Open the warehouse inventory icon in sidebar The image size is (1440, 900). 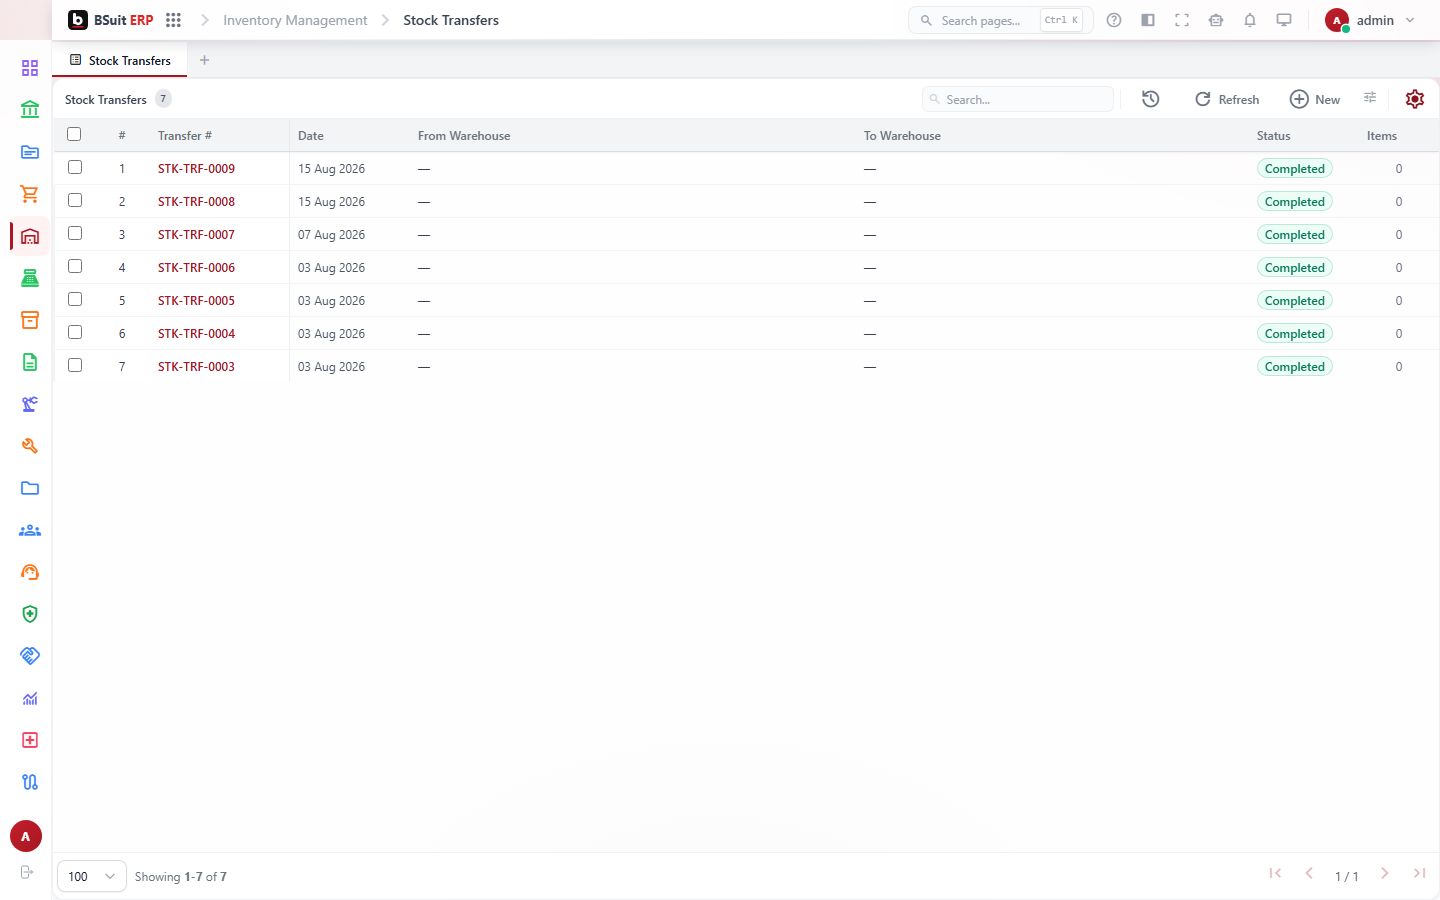[30, 236]
